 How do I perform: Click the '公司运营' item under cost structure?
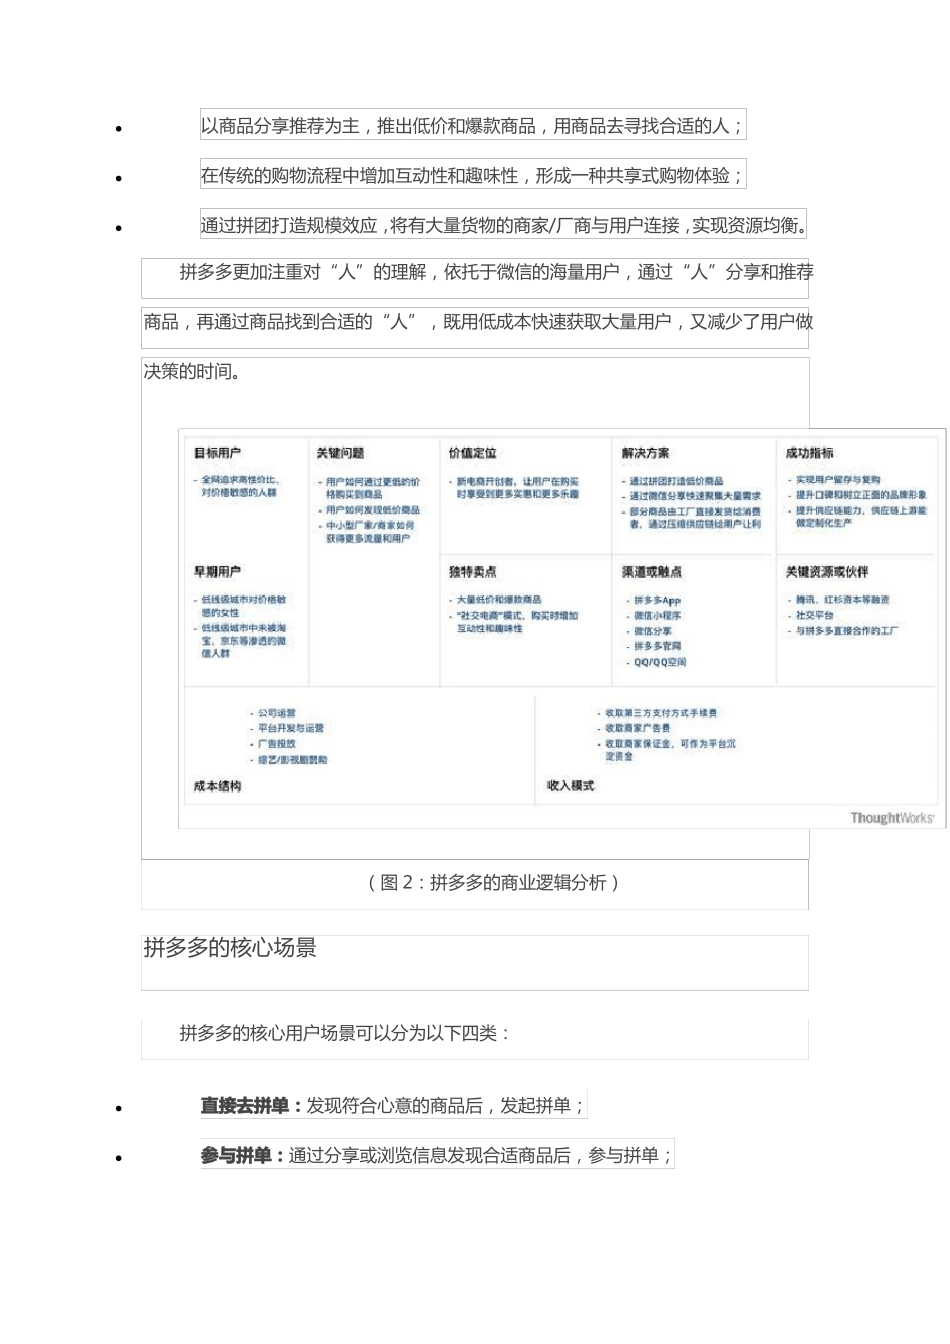click(x=277, y=713)
